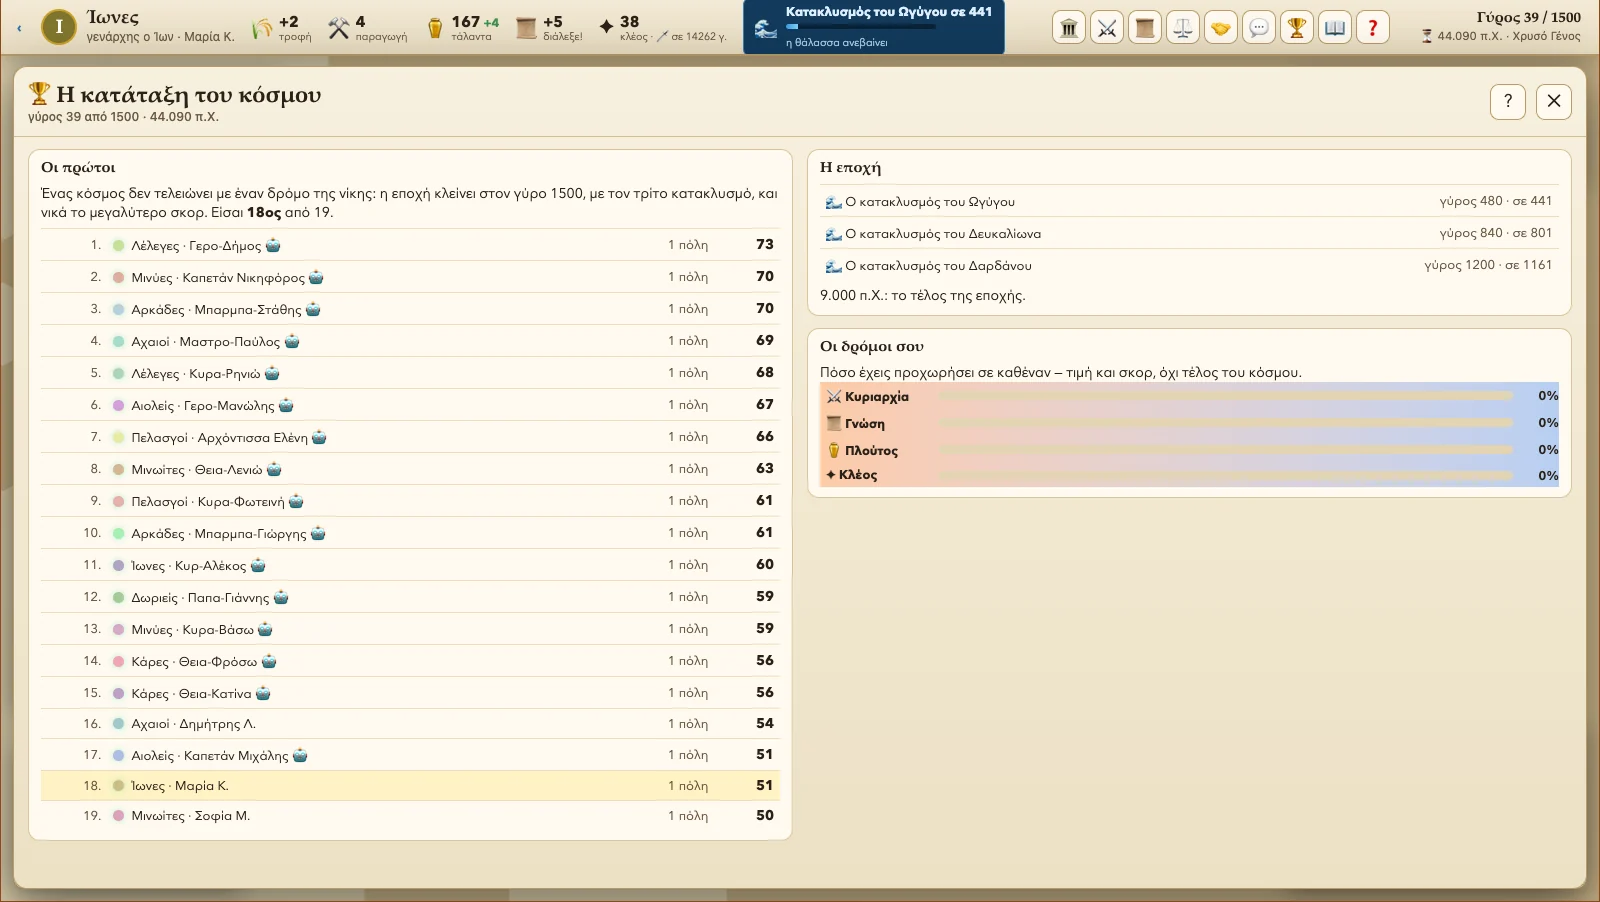Click the hourglass round indicator 'Γύρος 39 / 1500'
The height and width of the screenshot is (902, 1600).
tap(1528, 17)
